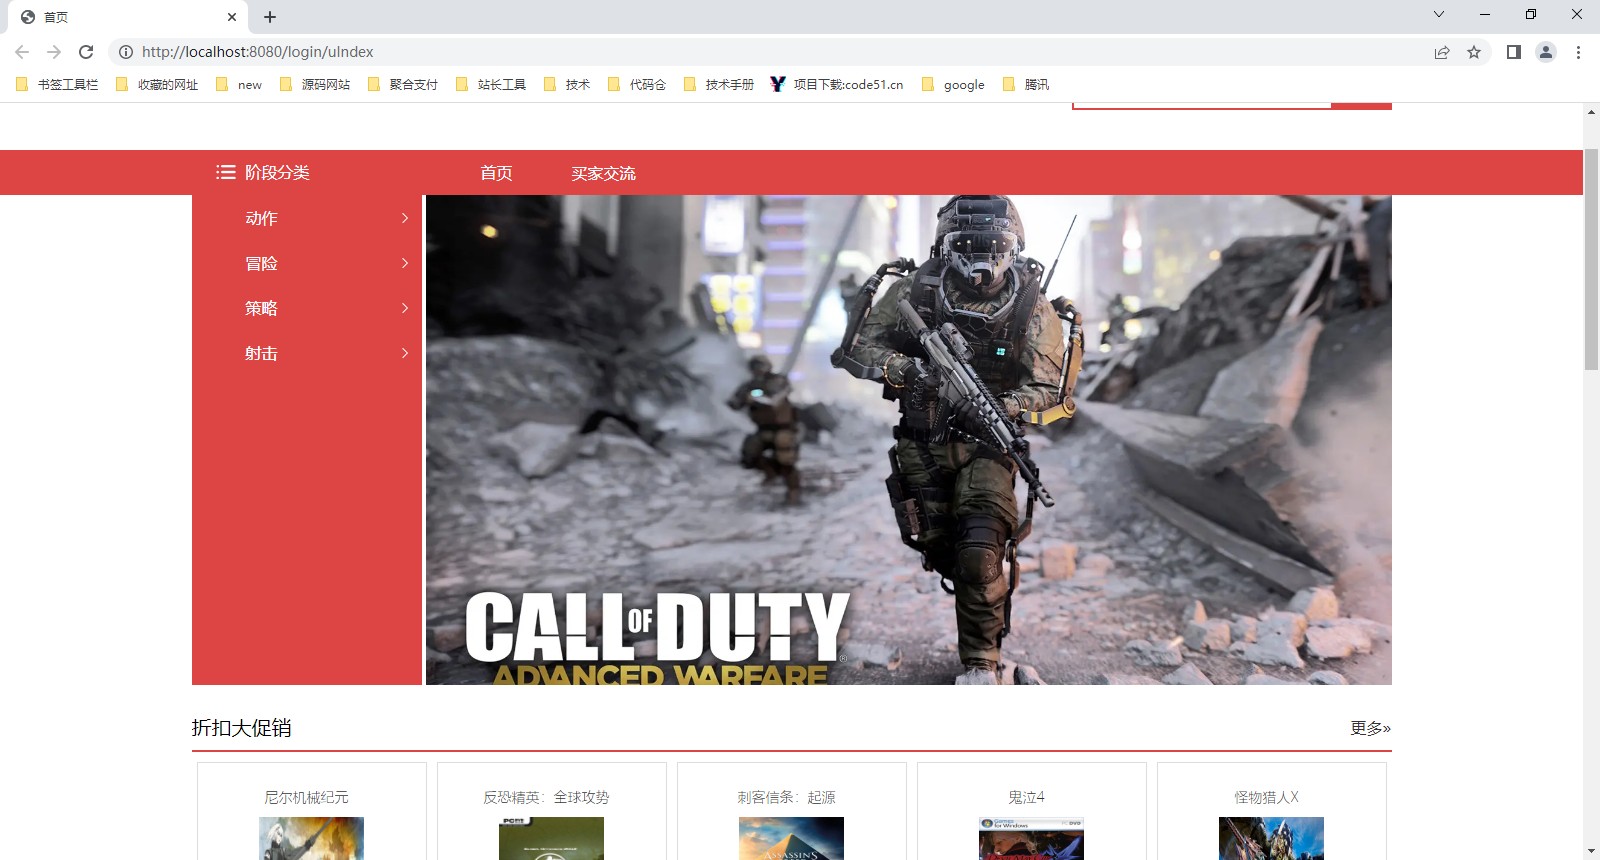Open the 聚合支付 bookmark folder

pyautogui.click(x=403, y=85)
